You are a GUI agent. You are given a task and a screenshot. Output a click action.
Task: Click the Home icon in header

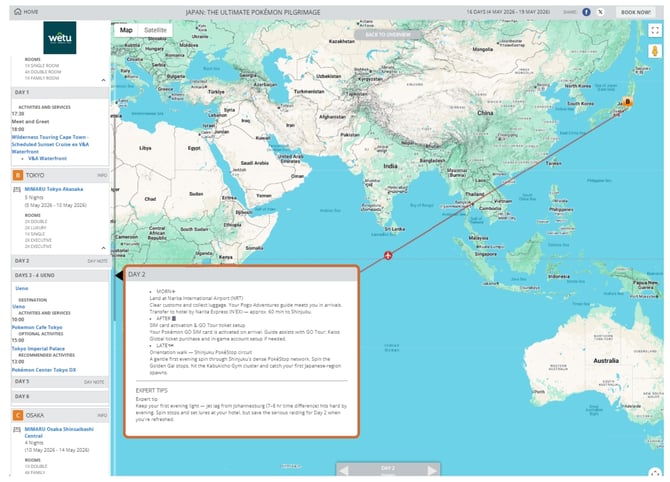point(18,12)
